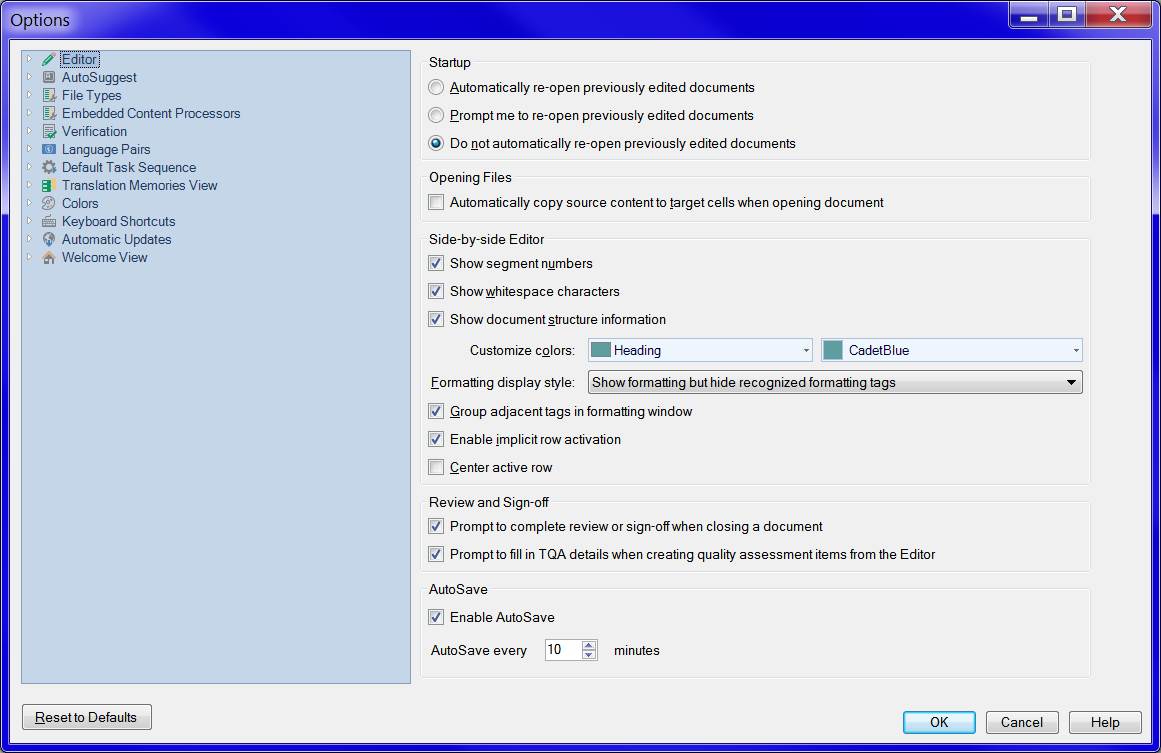Check the Center active row option
Screen dimensions: 1161x753
(x=436, y=468)
